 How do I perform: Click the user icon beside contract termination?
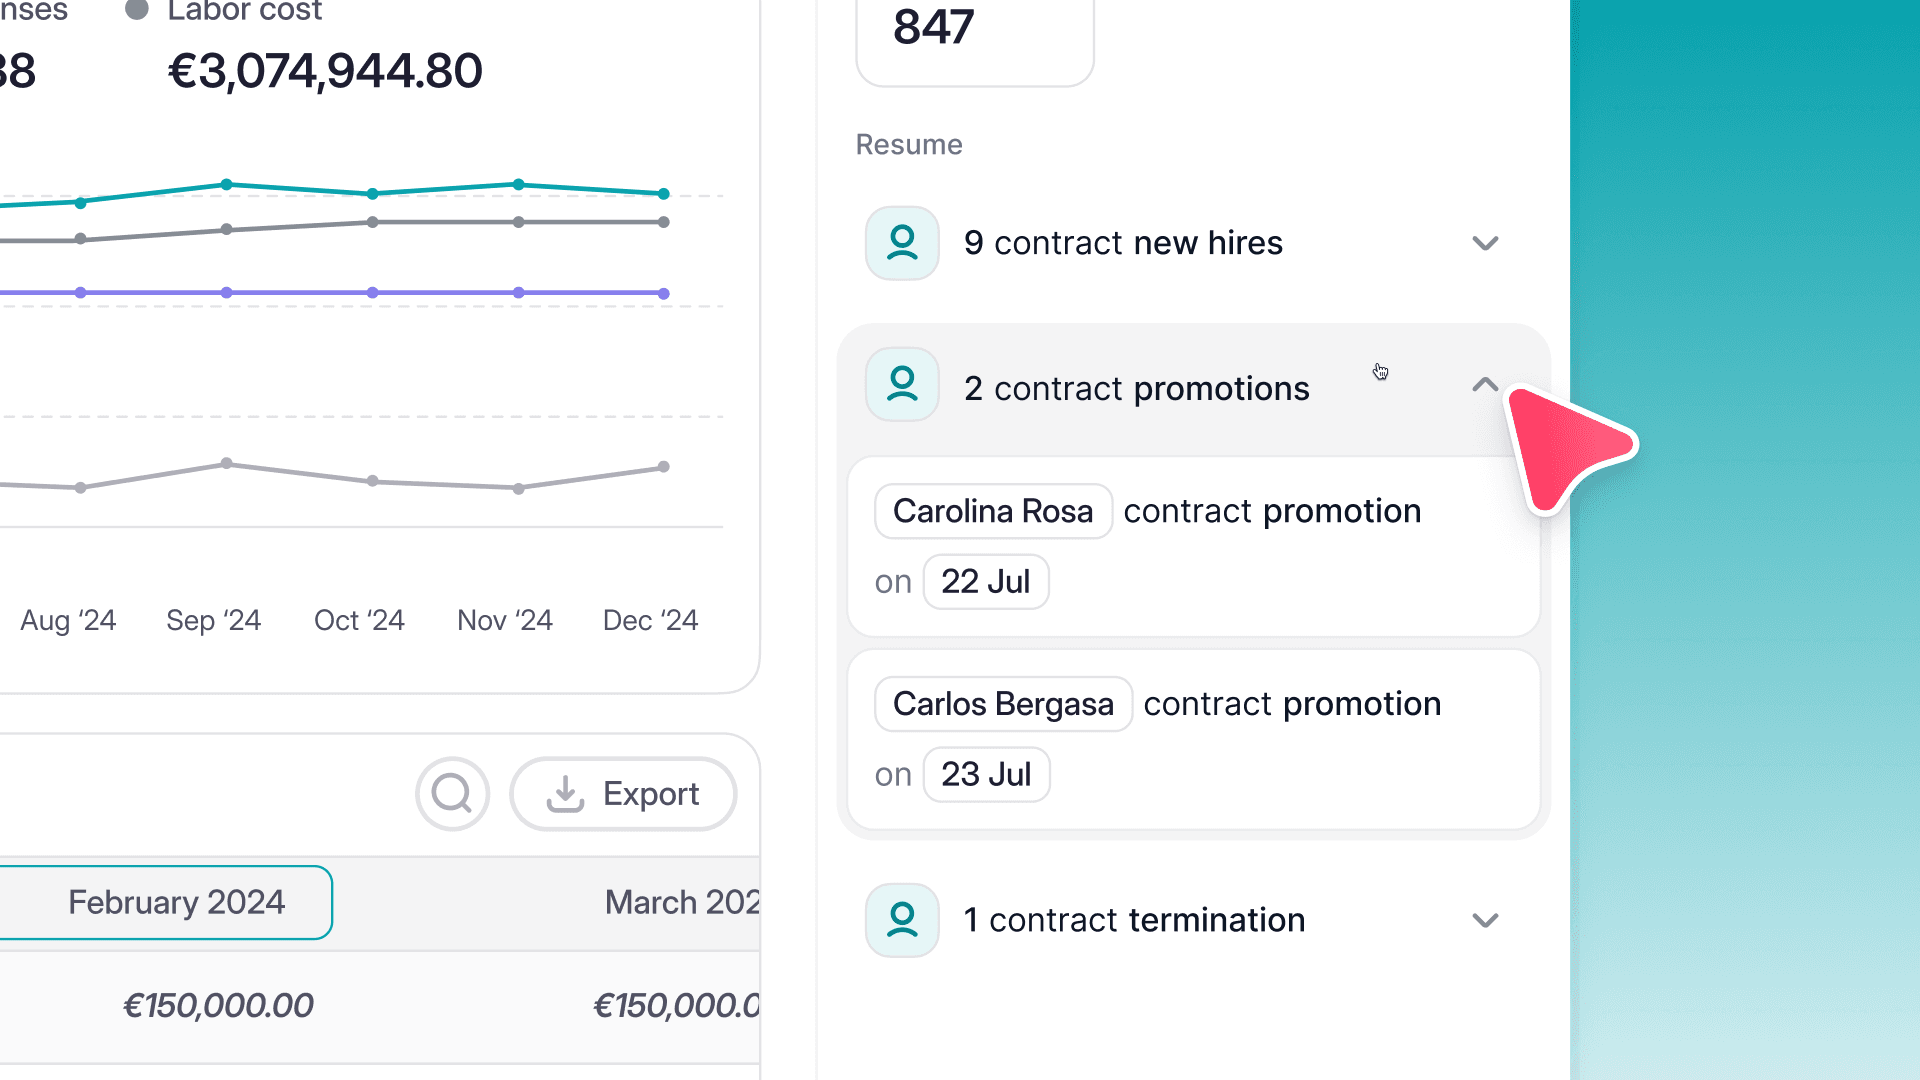[901, 920]
